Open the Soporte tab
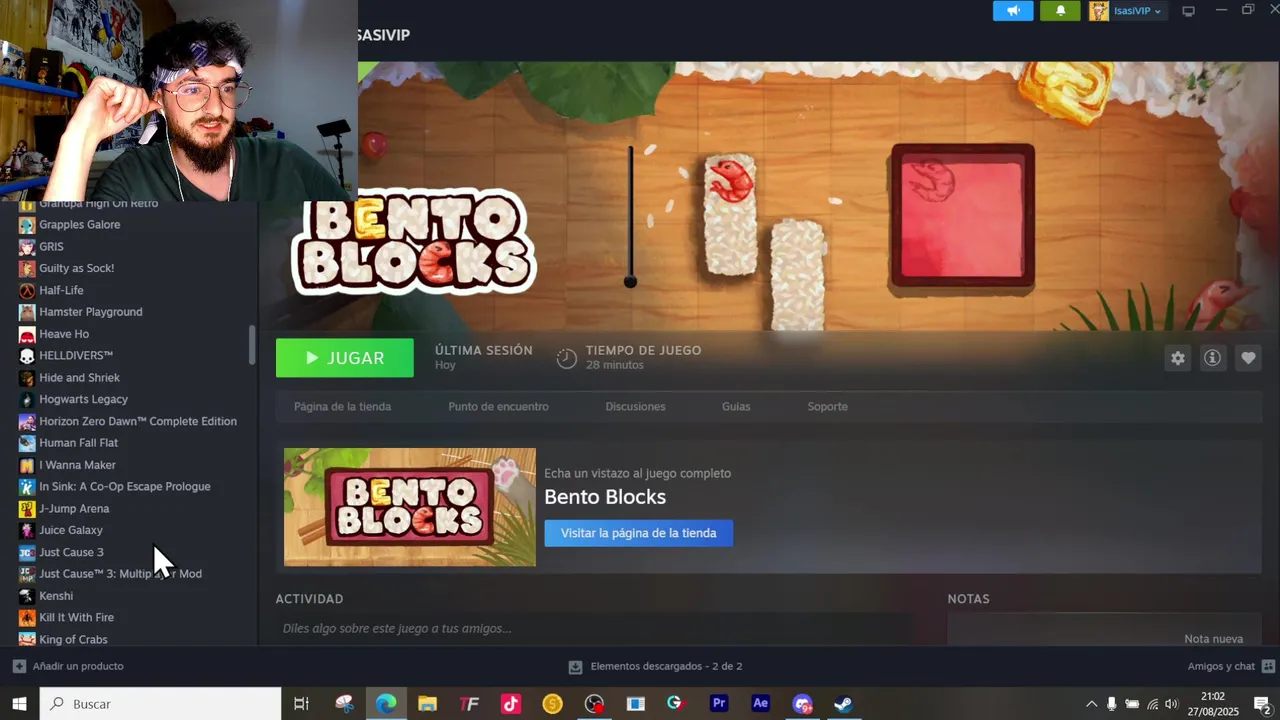Viewport: 1280px width, 720px height. (x=827, y=406)
